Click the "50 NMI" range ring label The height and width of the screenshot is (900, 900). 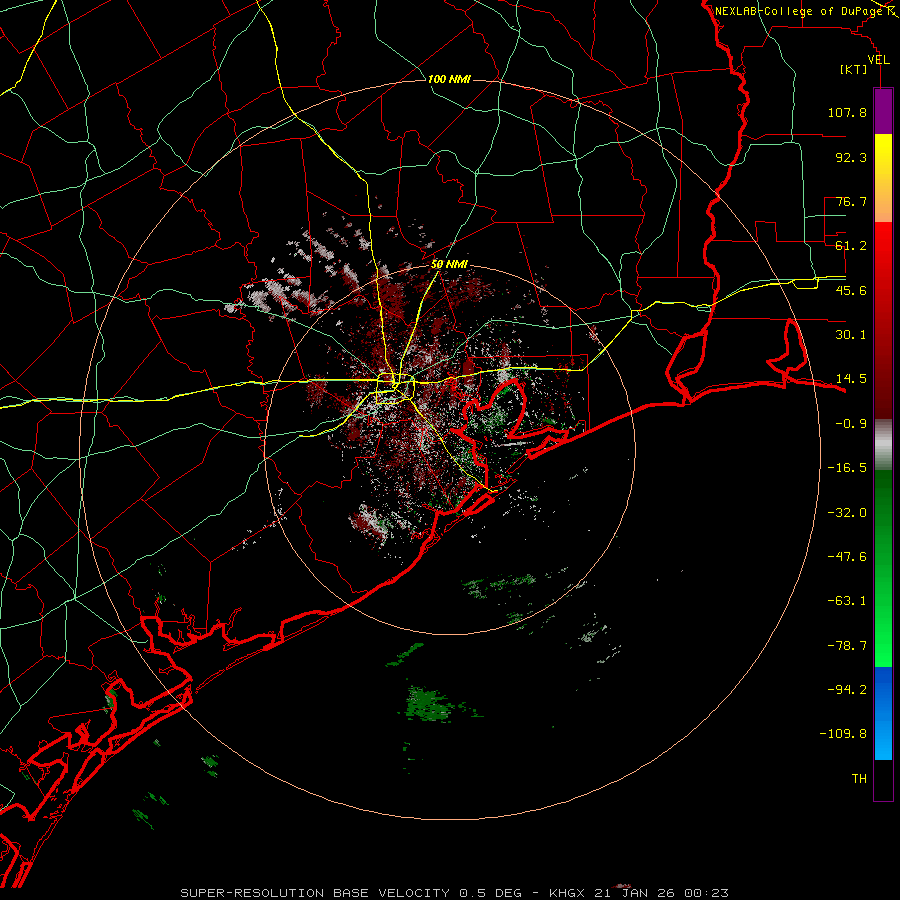tap(449, 265)
